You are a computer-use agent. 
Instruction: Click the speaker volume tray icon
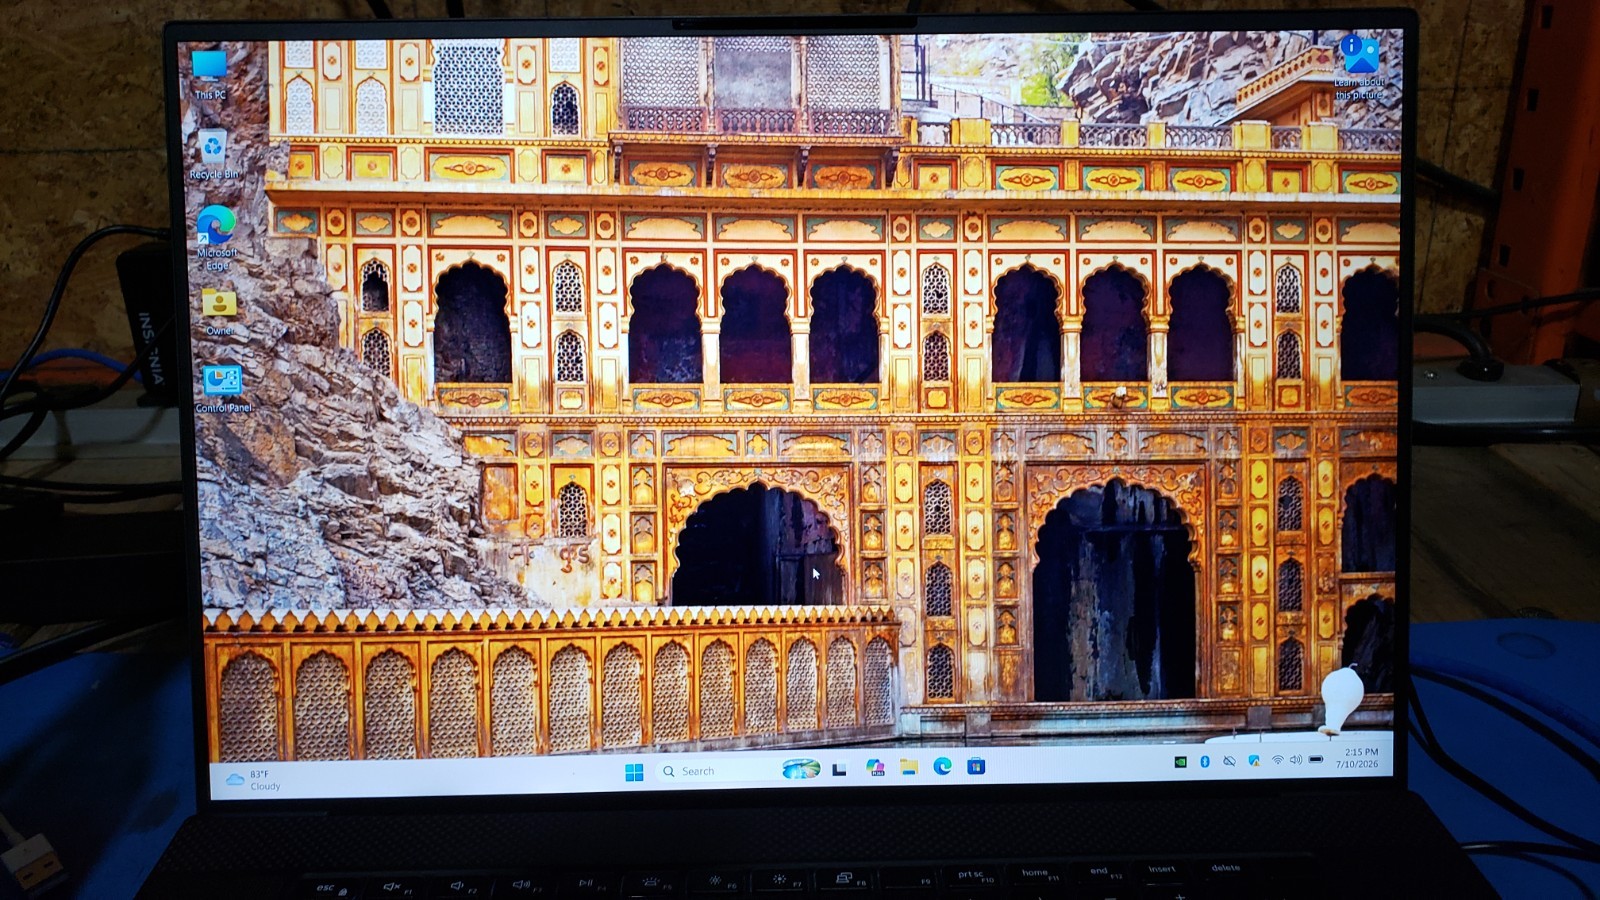1296,760
